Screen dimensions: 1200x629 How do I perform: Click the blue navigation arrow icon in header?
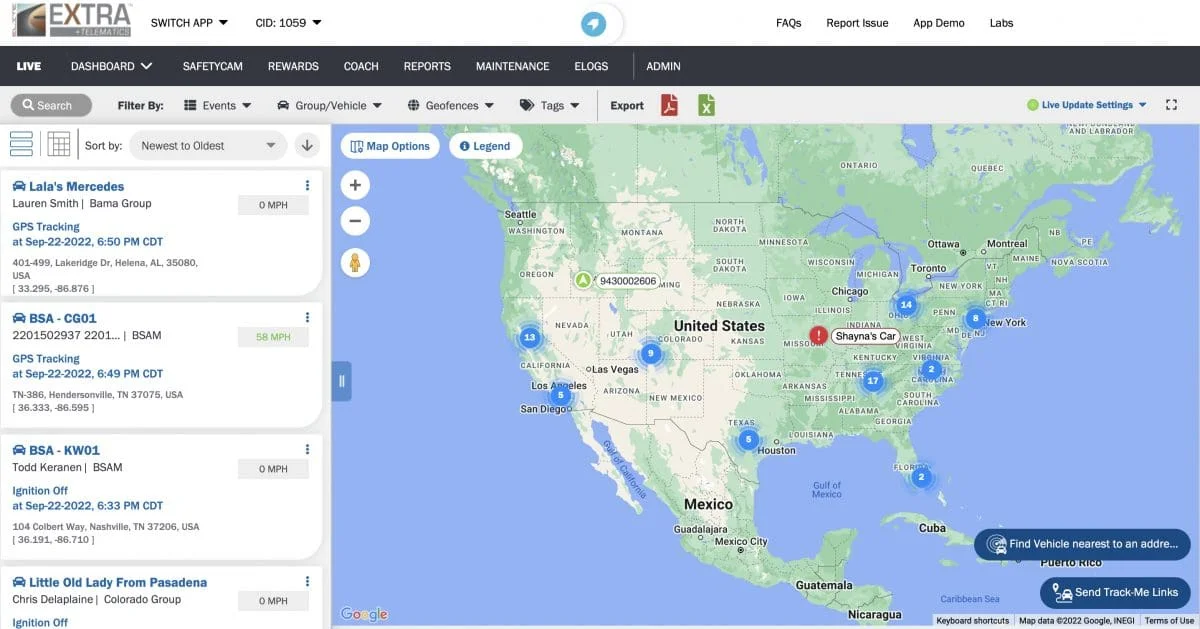click(x=594, y=23)
